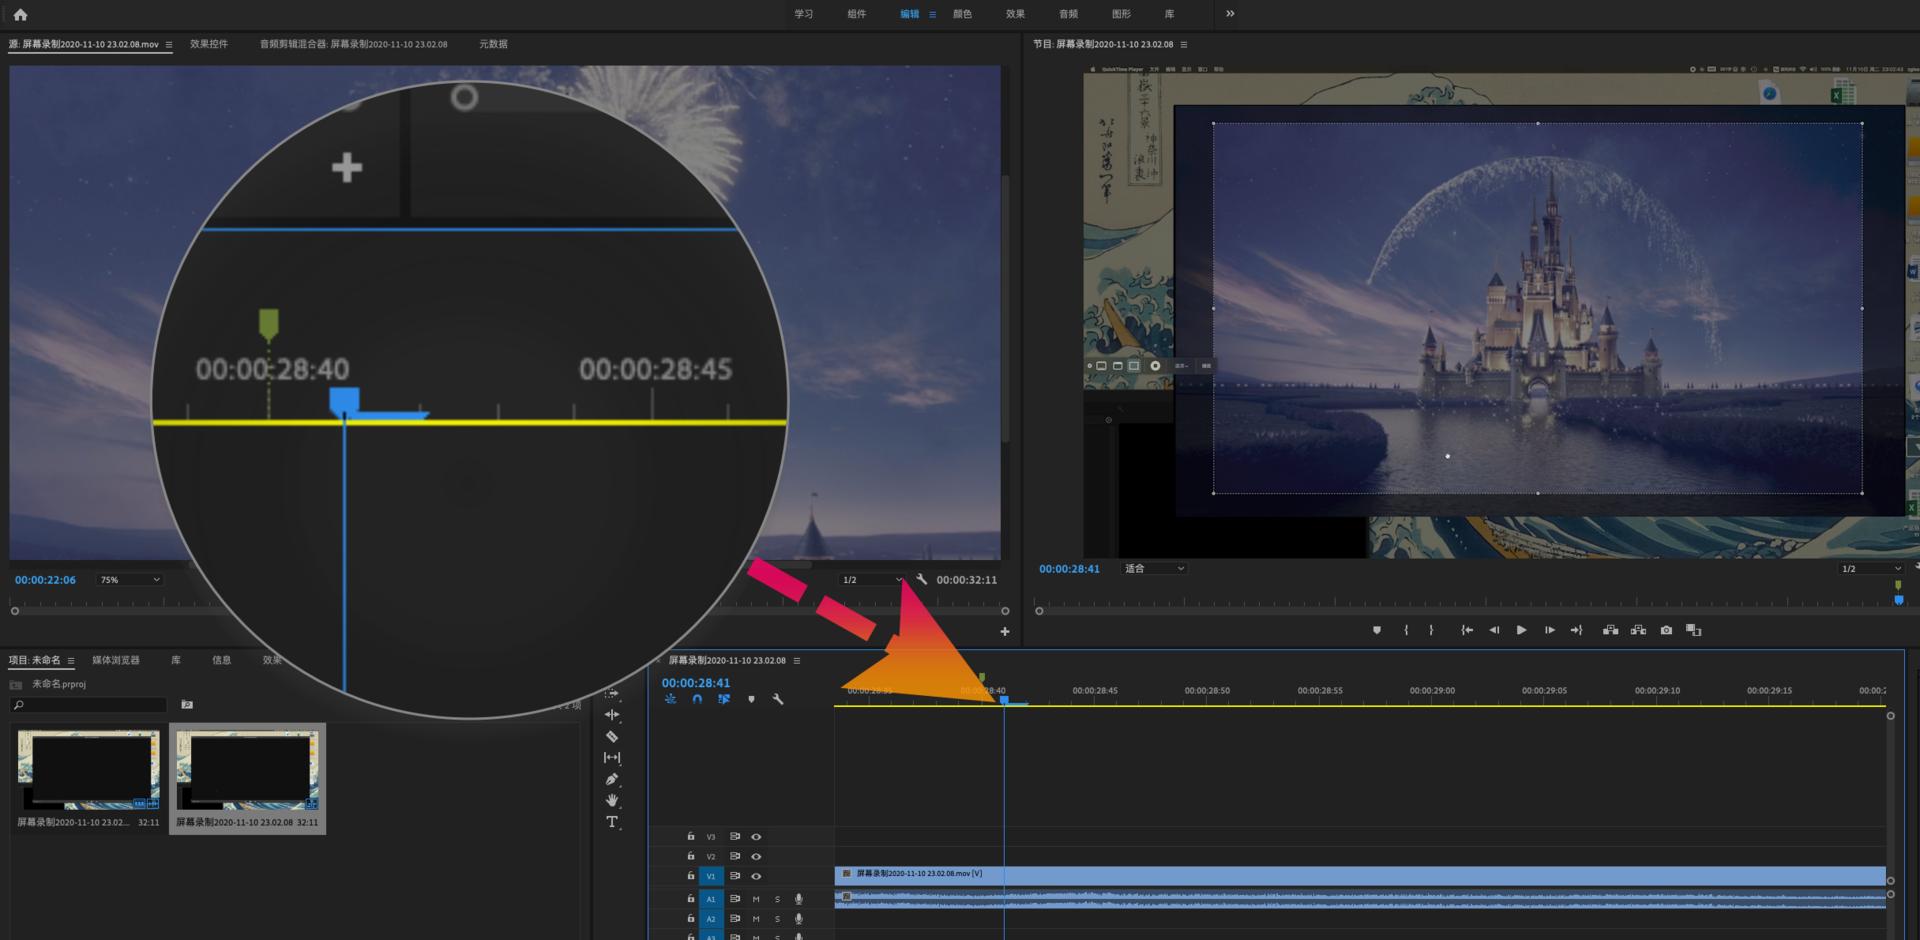Hide the V1 video track output

click(x=756, y=876)
